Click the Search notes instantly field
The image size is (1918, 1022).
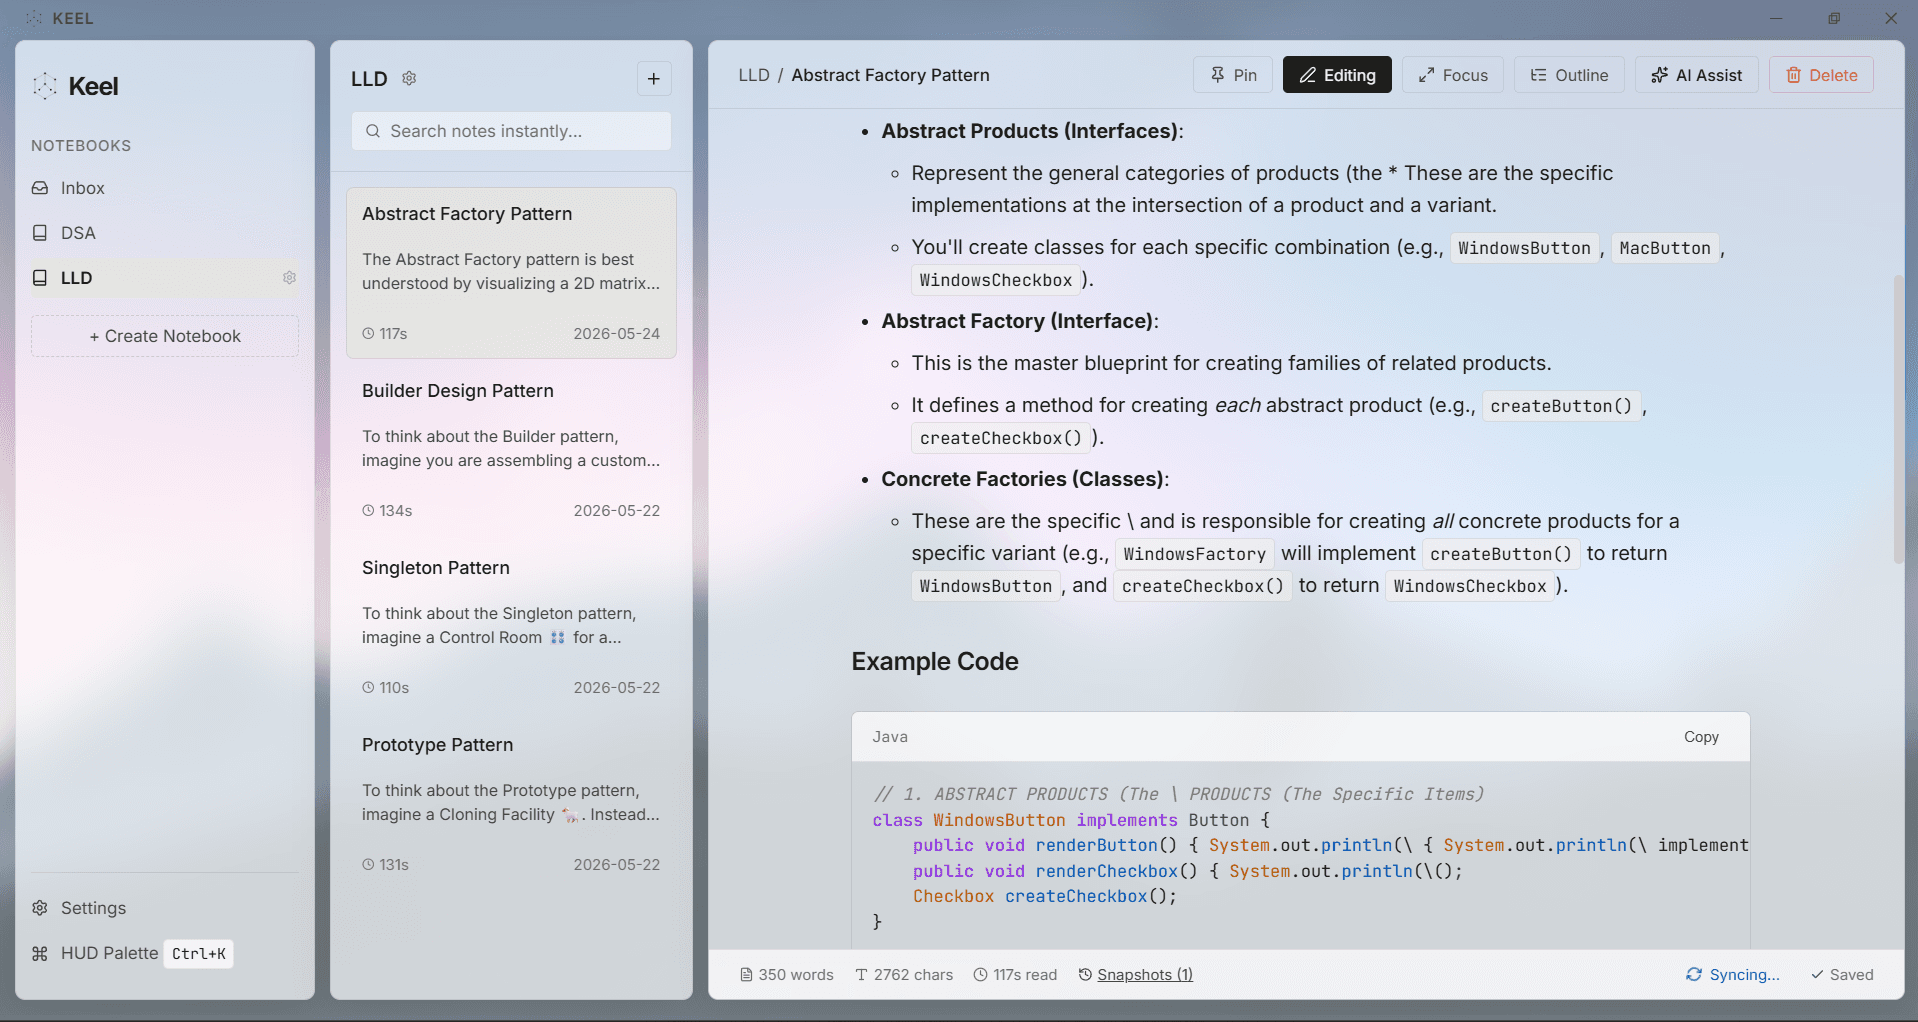point(511,131)
